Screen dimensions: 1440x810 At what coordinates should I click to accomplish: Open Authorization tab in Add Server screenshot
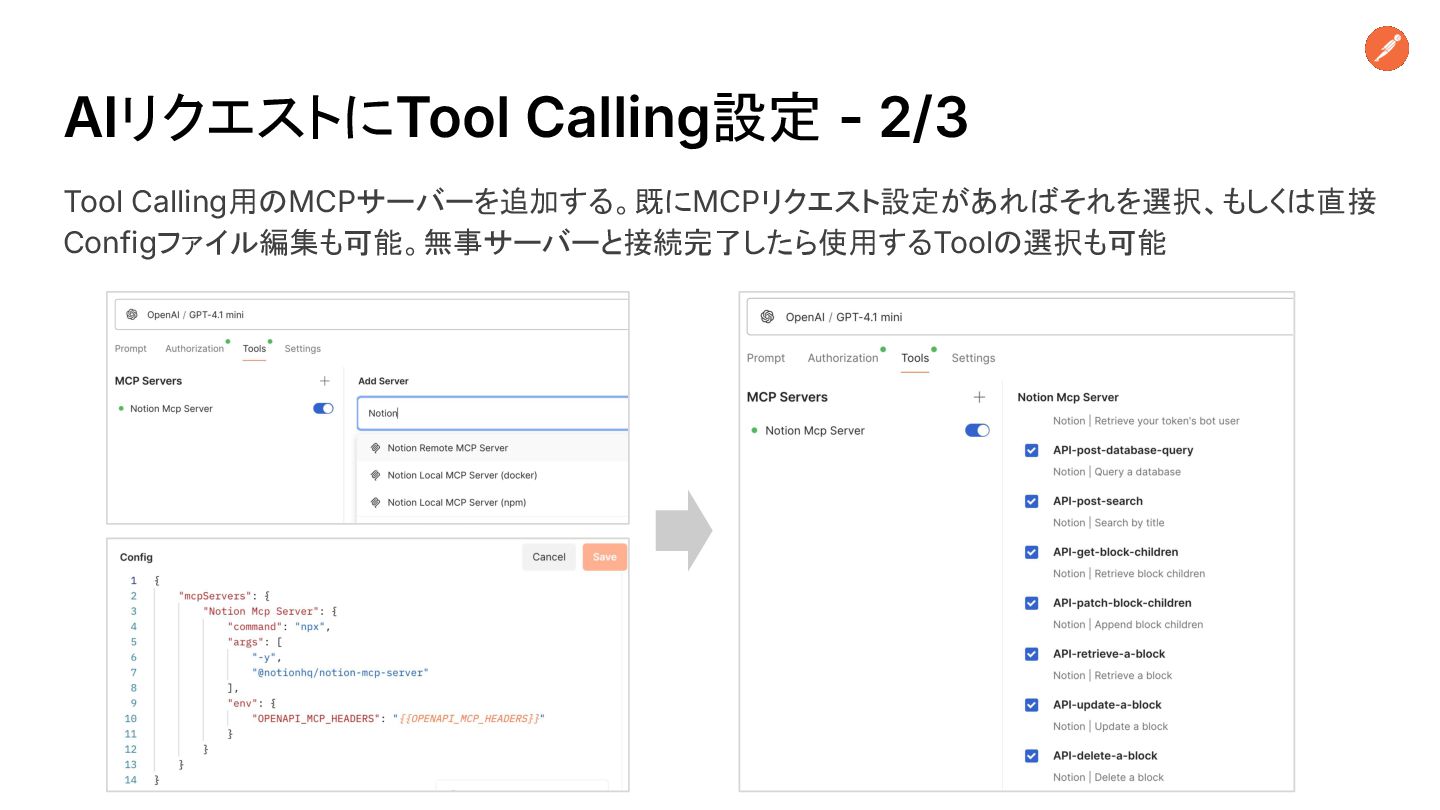tap(195, 349)
